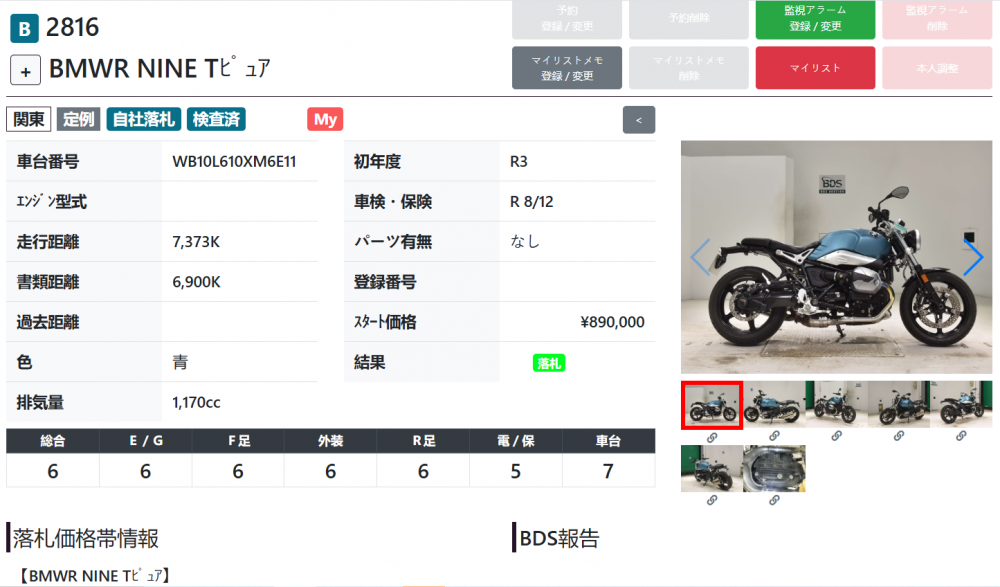Show the previous photo with left arrow
Image resolution: width=1000 pixels, height=587 pixels.
tap(700, 257)
